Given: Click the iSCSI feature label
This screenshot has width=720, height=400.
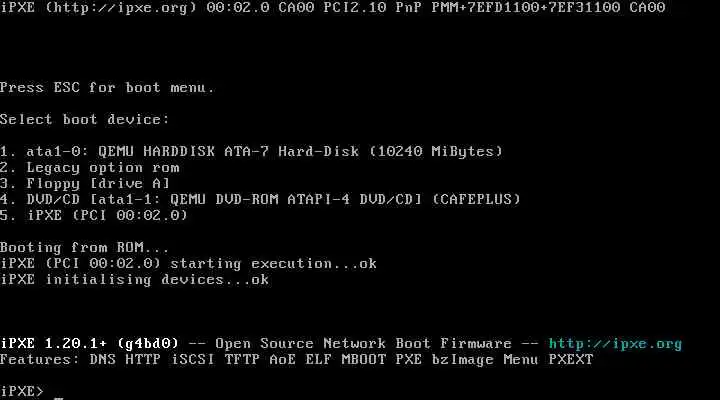Looking at the screenshot, I should [x=193, y=360].
